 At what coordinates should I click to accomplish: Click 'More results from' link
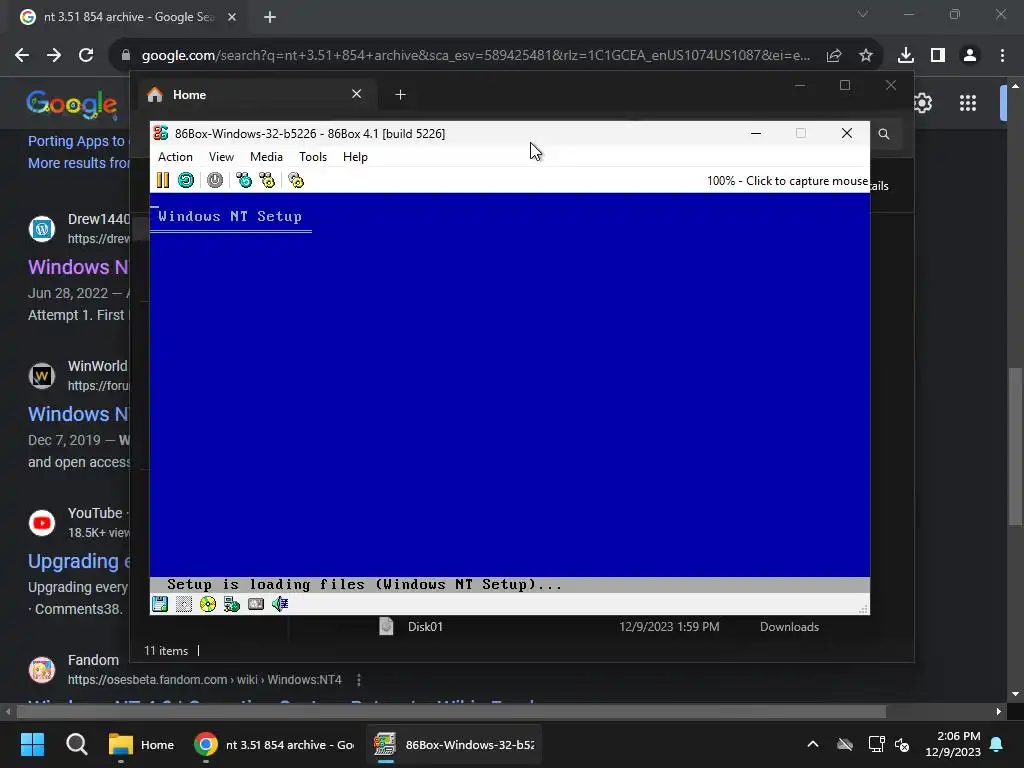tap(79, 163)
